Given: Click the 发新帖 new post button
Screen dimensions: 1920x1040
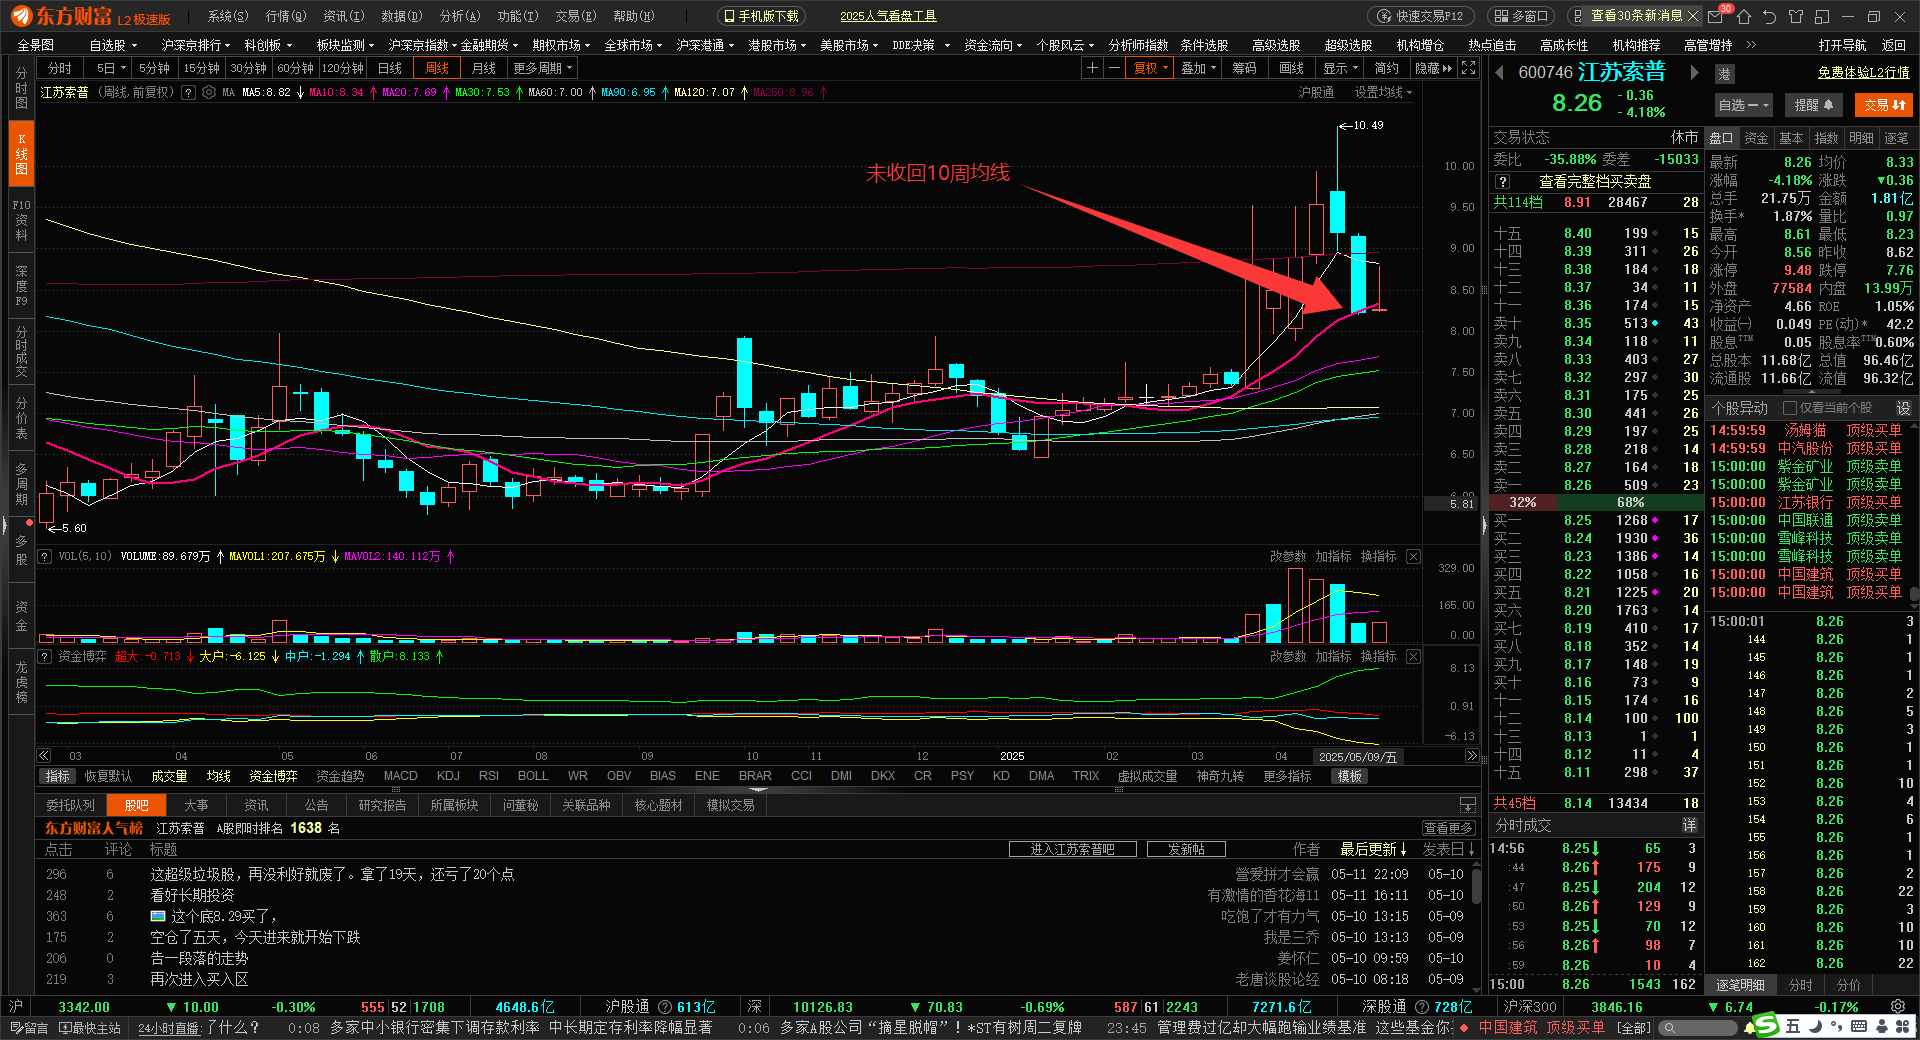Looking at the screenshot, I should 1186,849.
